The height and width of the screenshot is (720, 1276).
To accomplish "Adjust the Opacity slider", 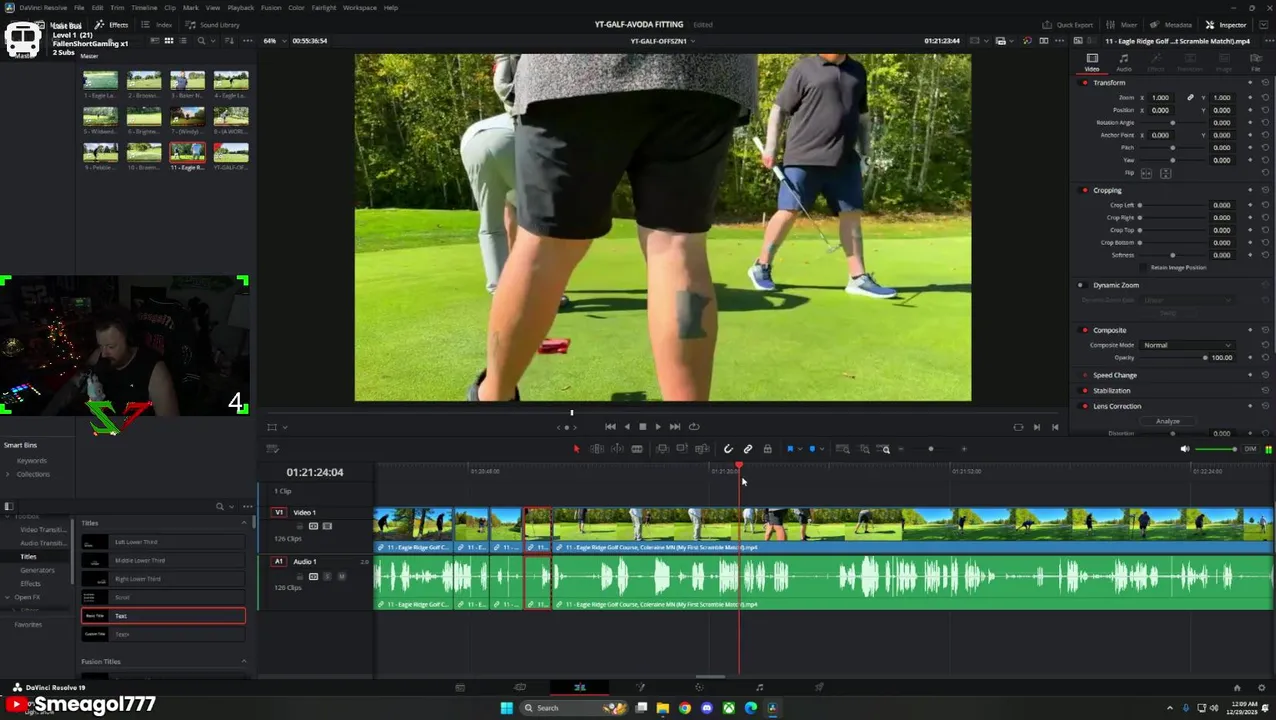I will 1174,358.
